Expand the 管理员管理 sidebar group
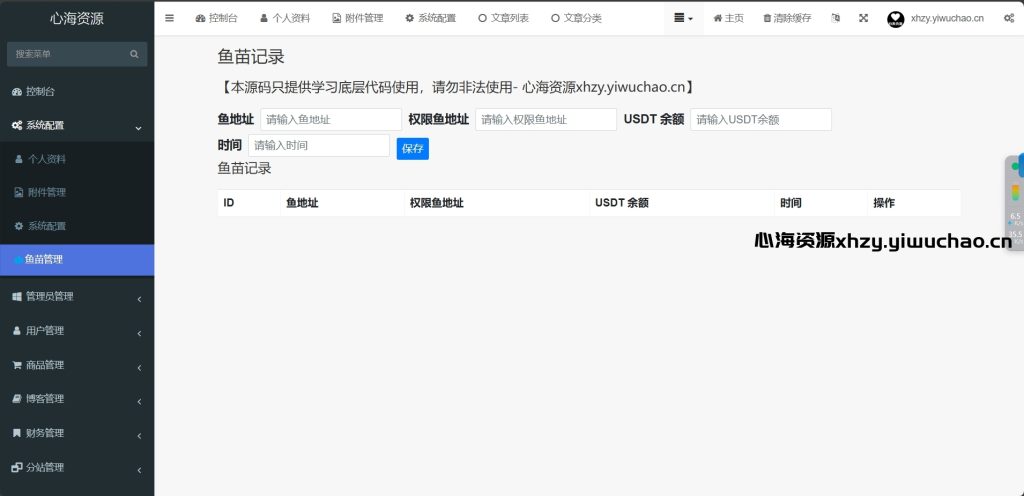Image resolution: width=1024 pixels, height=496 pixels. pos(77,296)
